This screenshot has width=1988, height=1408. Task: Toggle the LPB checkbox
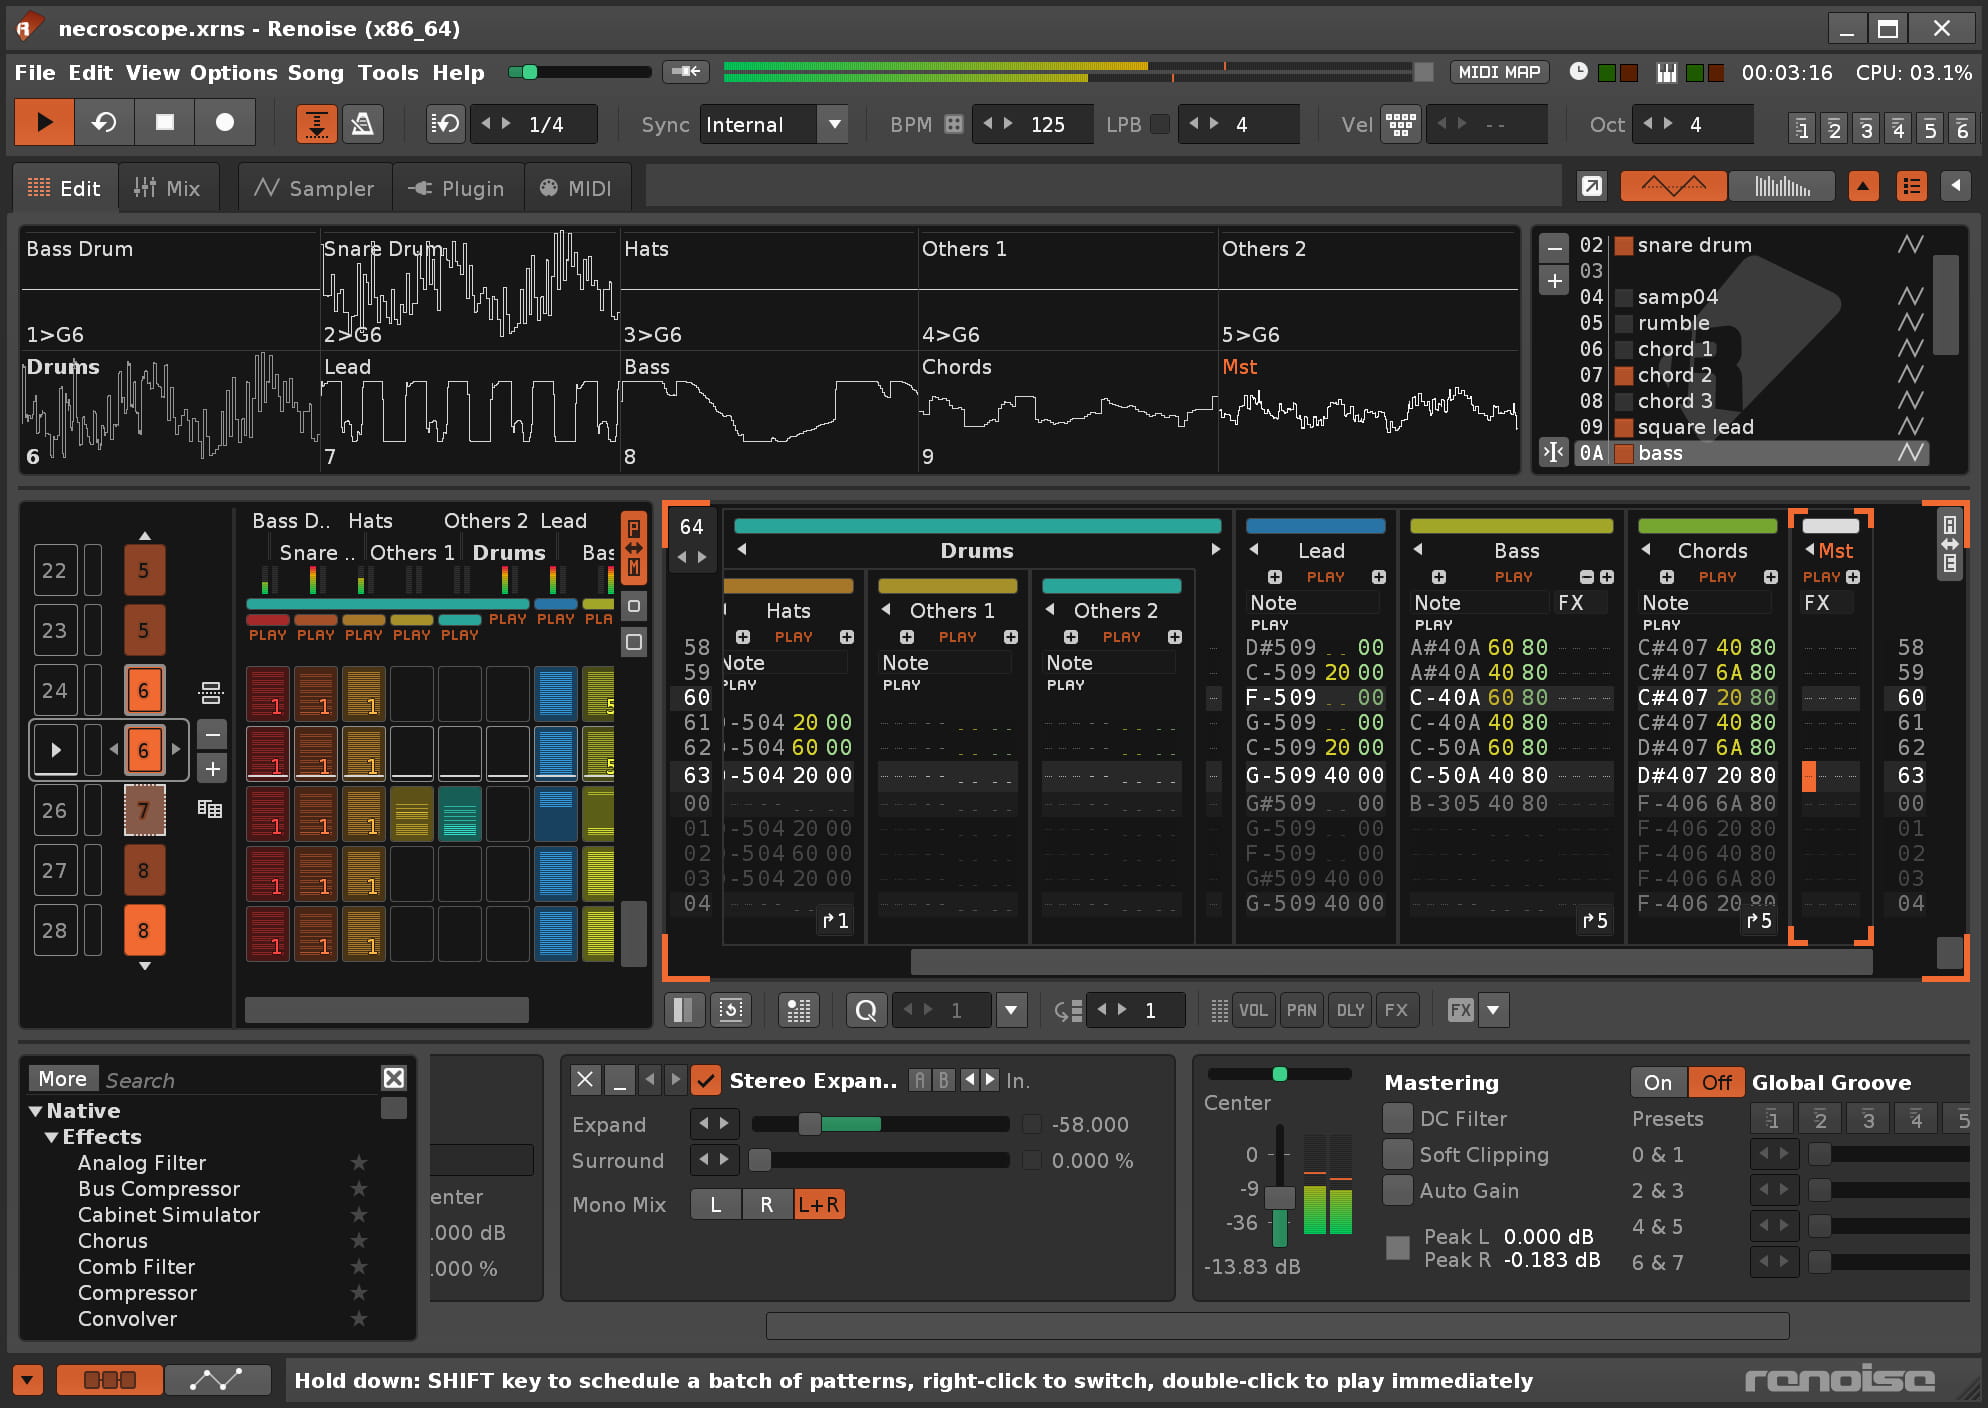point(1160,124)
